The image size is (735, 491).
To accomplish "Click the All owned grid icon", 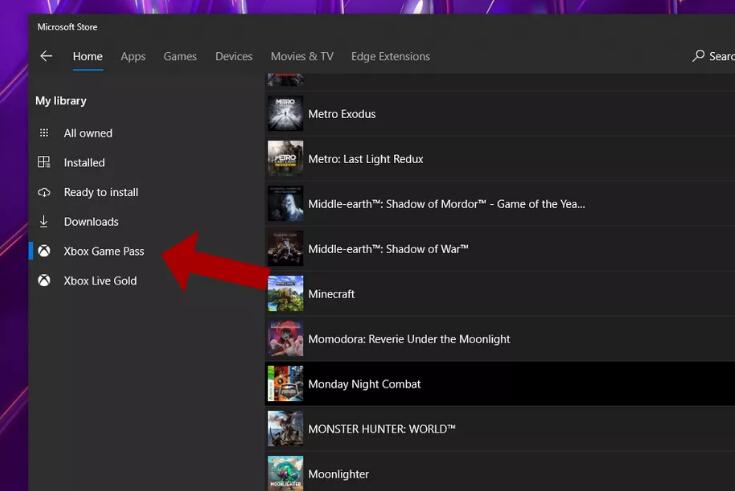I will click(x=44, y=133).
